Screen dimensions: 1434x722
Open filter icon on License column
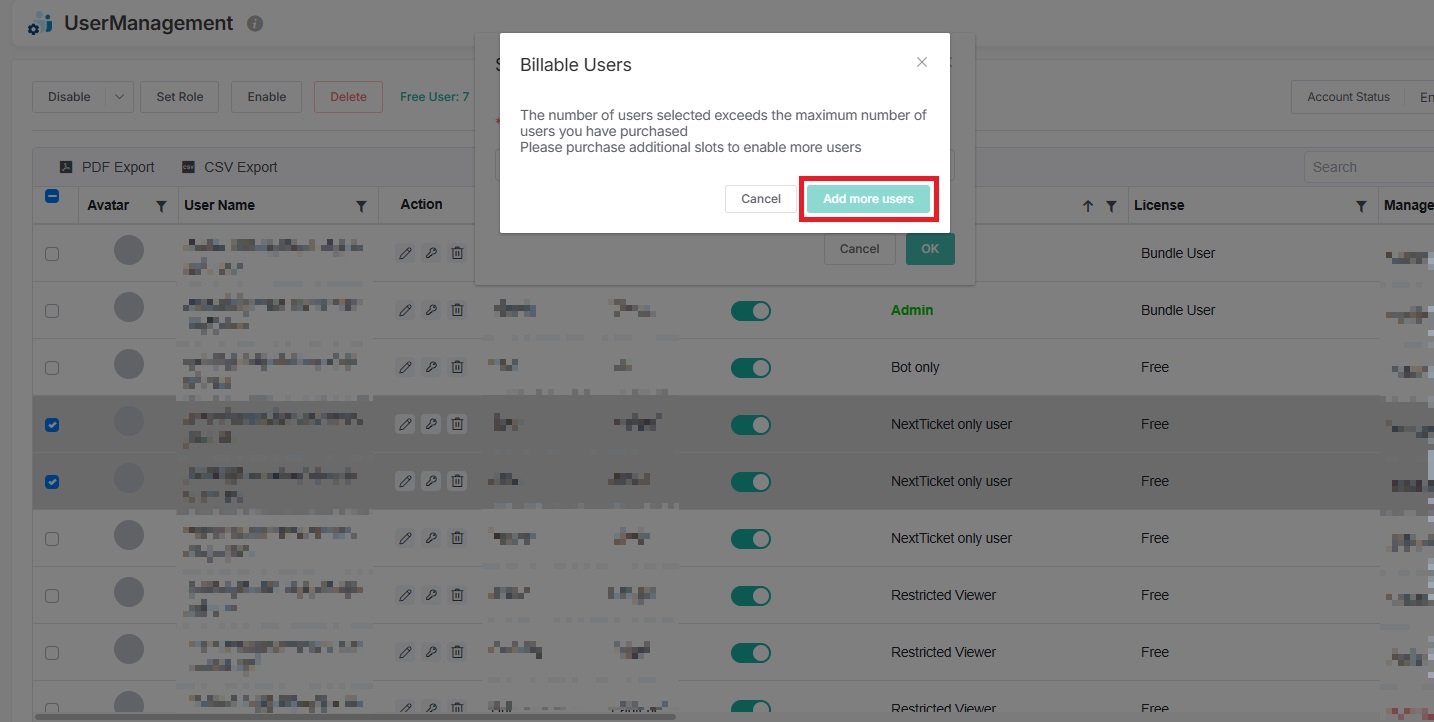[1361, 206]
